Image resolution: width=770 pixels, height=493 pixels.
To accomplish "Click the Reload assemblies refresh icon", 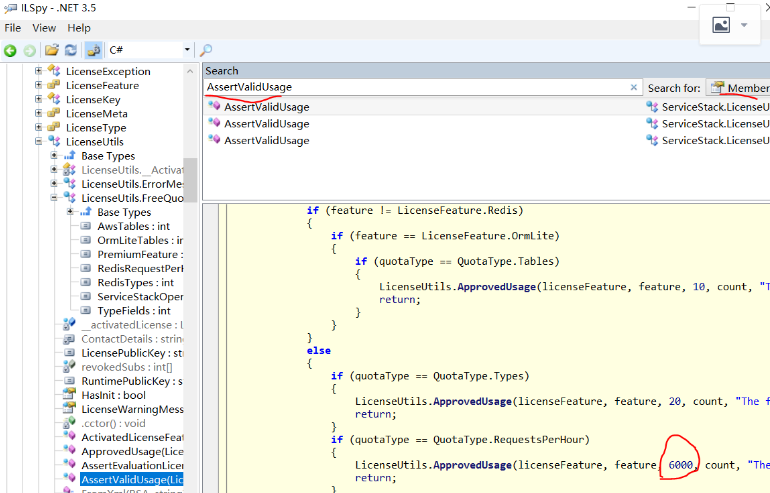I will pyautogui.click(x=70, y=50).
